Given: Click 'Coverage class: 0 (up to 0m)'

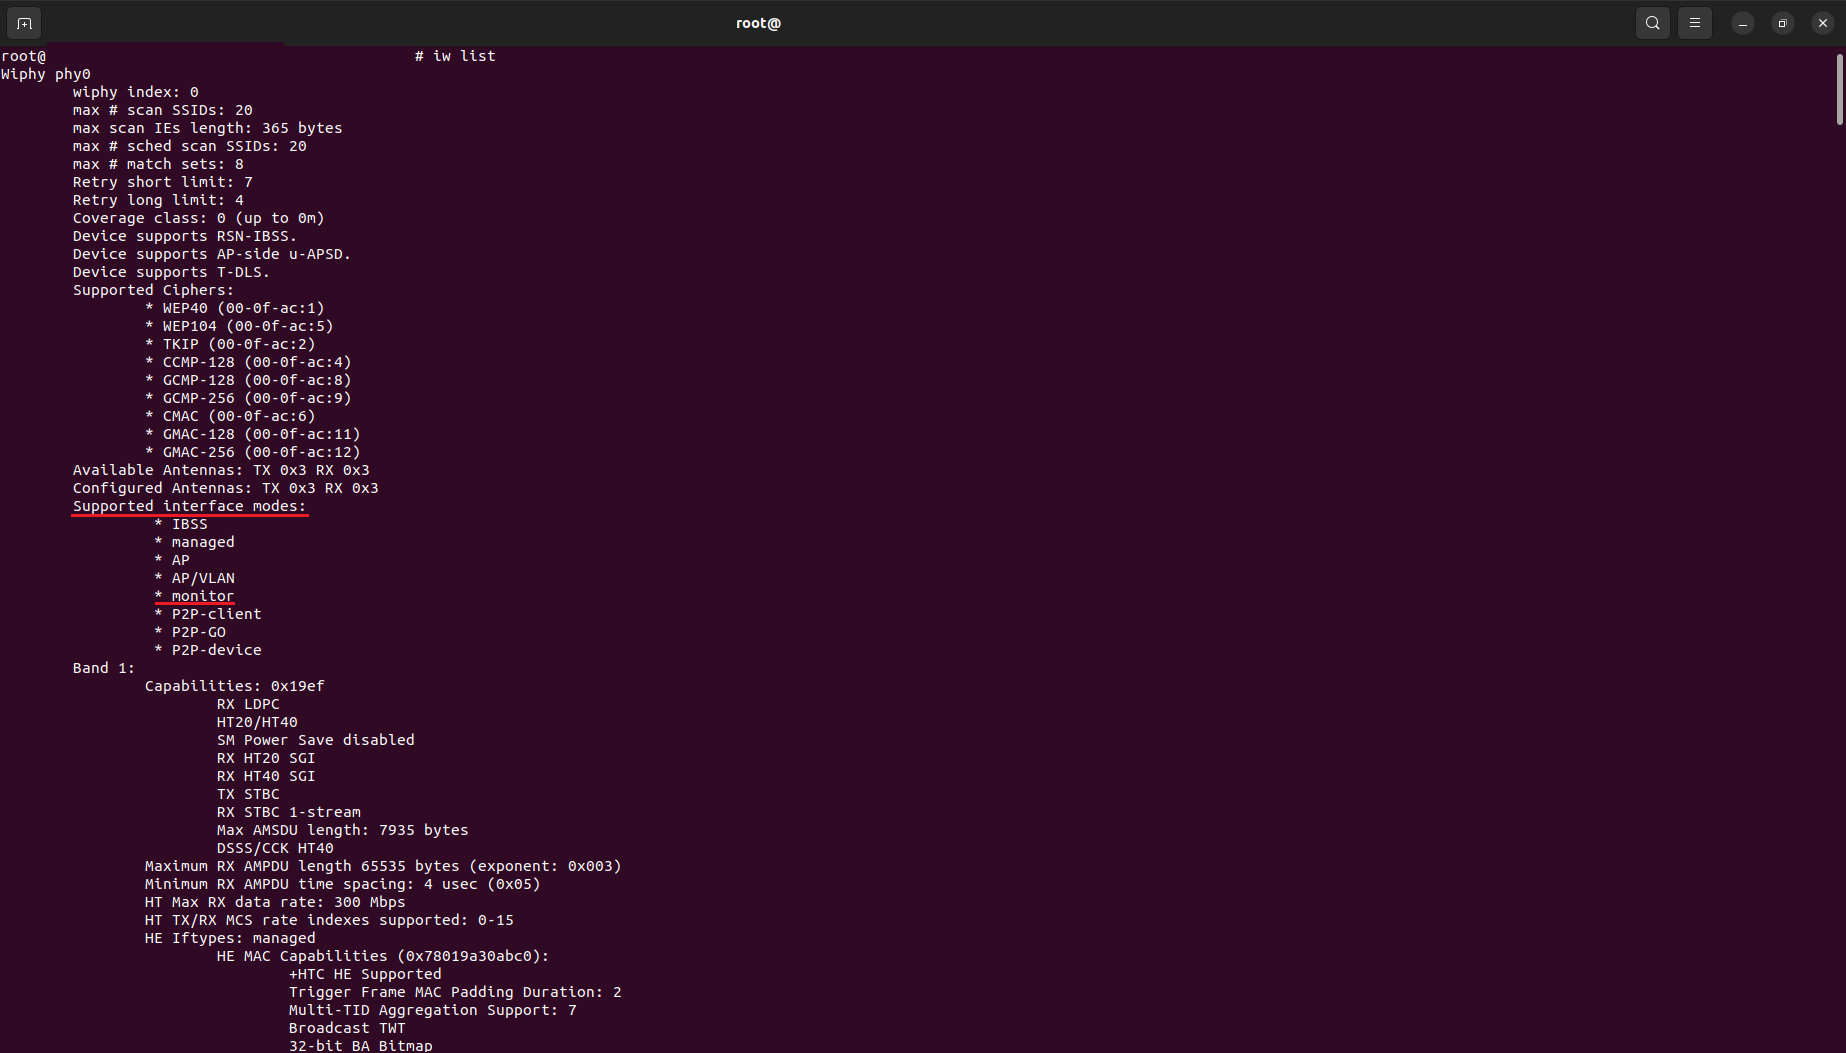Looking at the screenshot, I should pyautogui.click(x=199, y=218).
